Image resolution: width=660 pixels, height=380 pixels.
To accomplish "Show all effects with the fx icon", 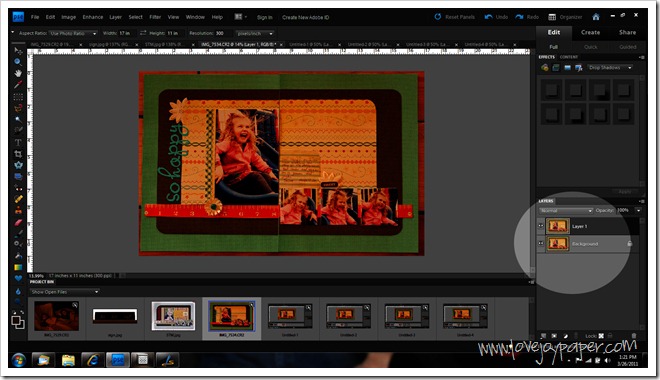I will tap(579, 68).
